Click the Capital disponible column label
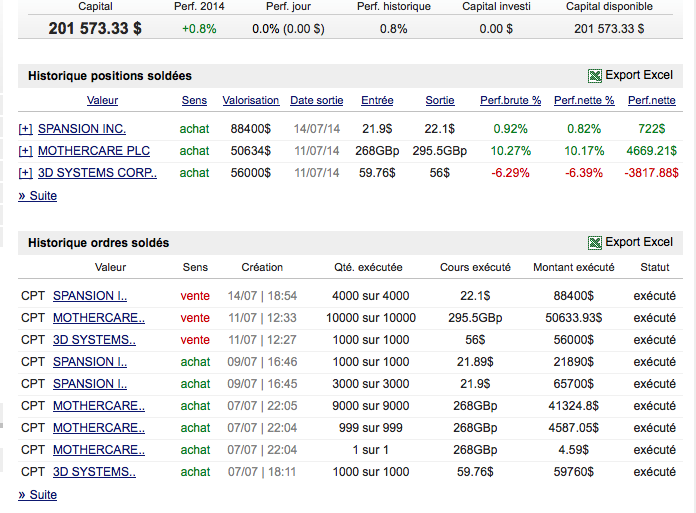 pyautogui.click(x=609, y=7)
